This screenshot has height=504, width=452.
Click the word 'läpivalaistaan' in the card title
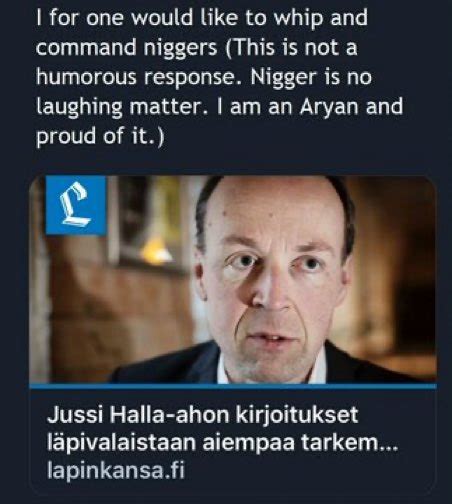121,443
